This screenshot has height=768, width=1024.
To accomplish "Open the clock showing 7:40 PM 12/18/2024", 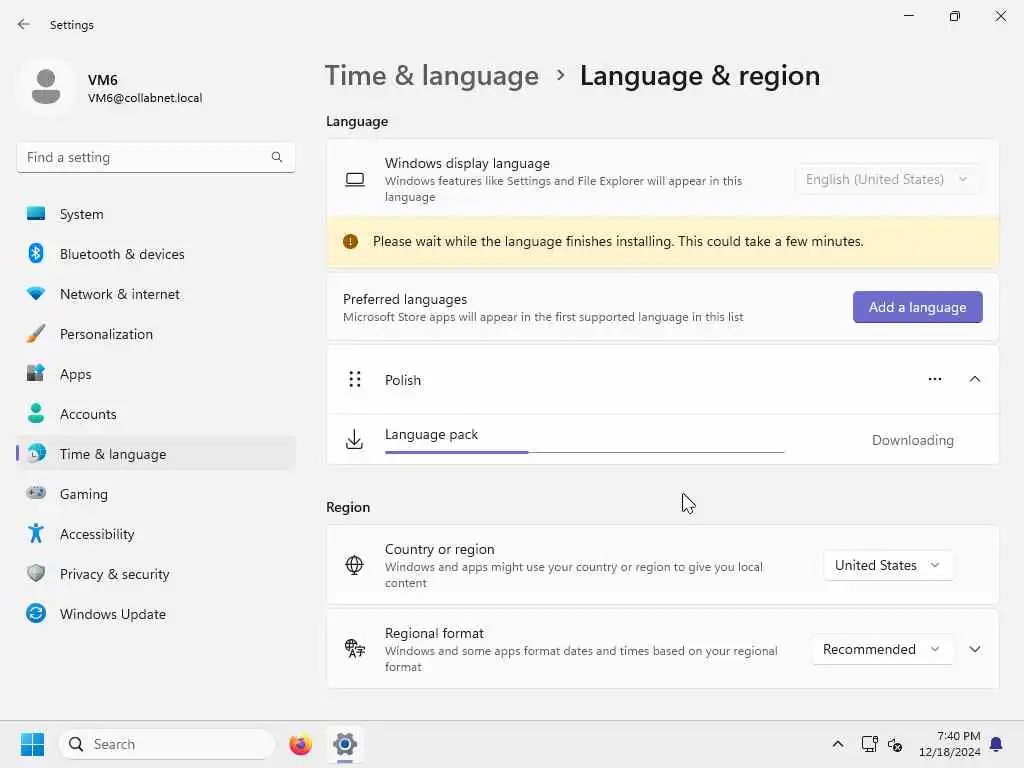I will coord(950,744).
